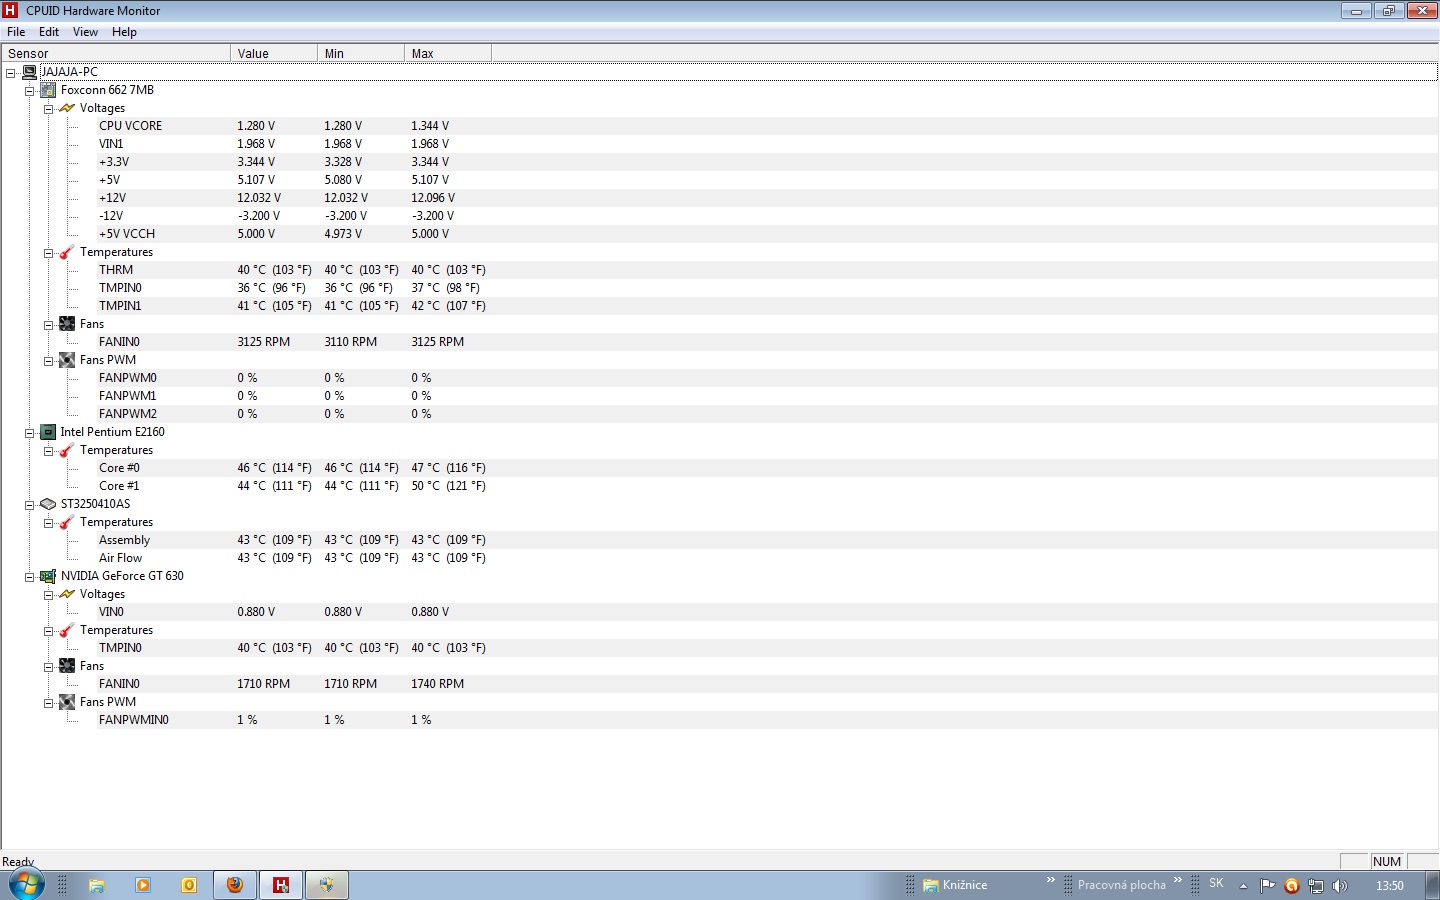Collapse the Foxconn 662 7MB node
1440x900 pixels.
click(30, 91)
